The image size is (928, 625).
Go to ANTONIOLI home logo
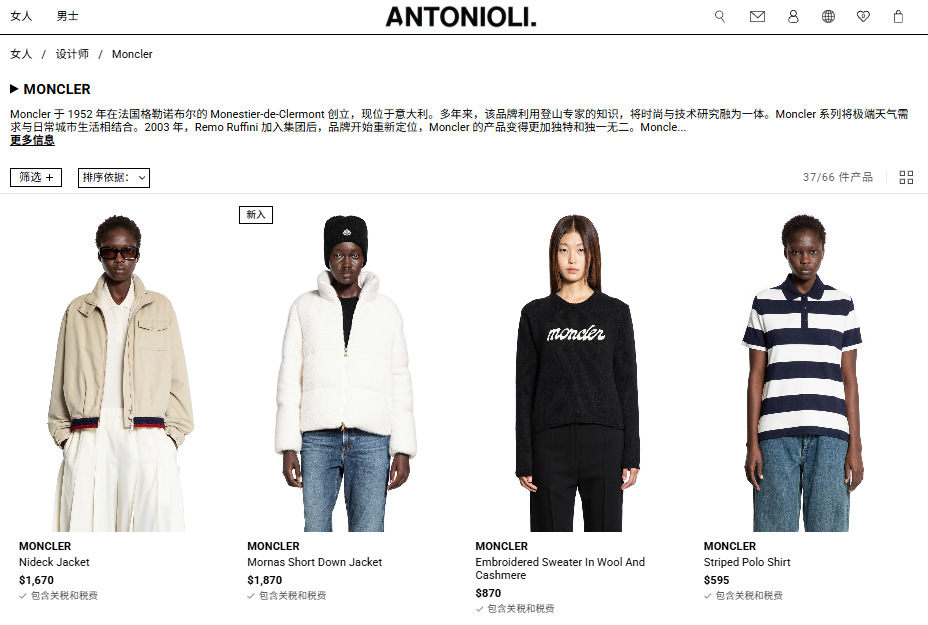461,17
